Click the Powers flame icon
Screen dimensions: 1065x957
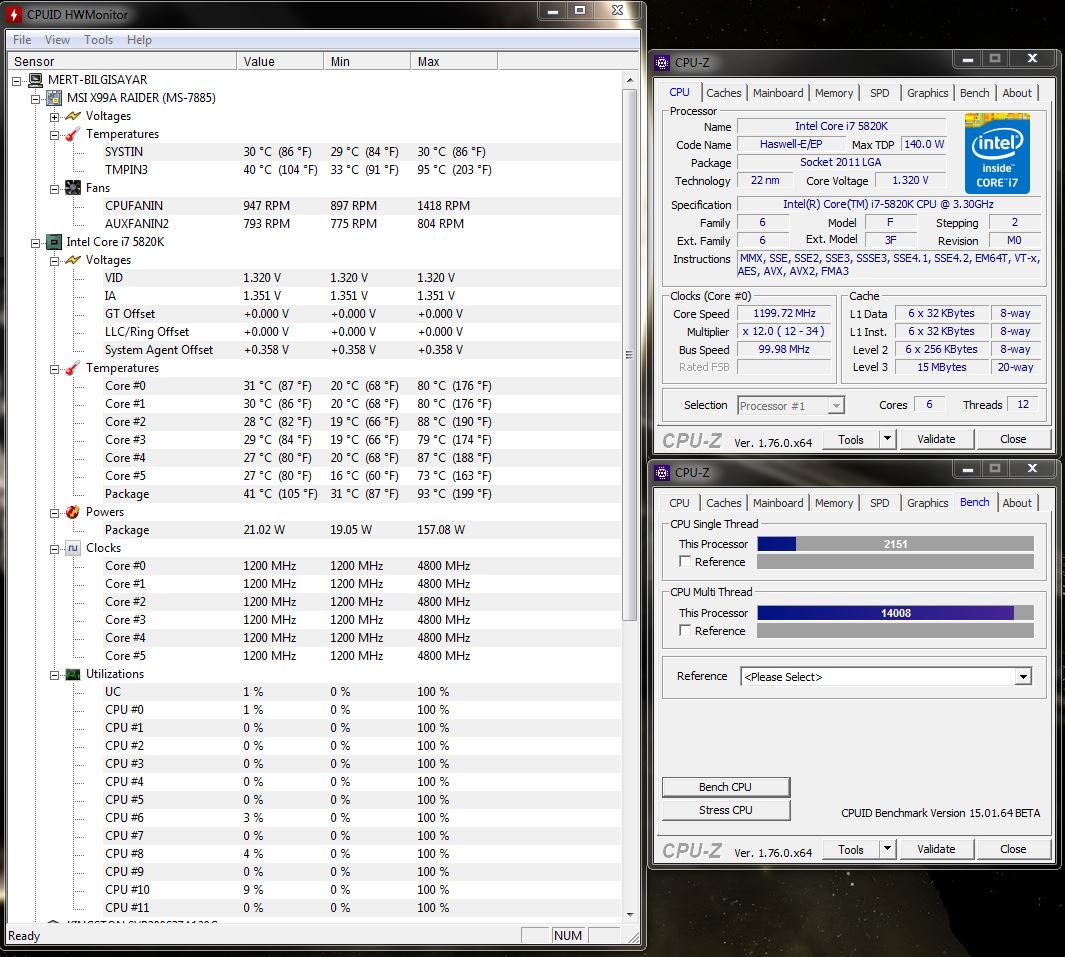[x=73, y=512]
